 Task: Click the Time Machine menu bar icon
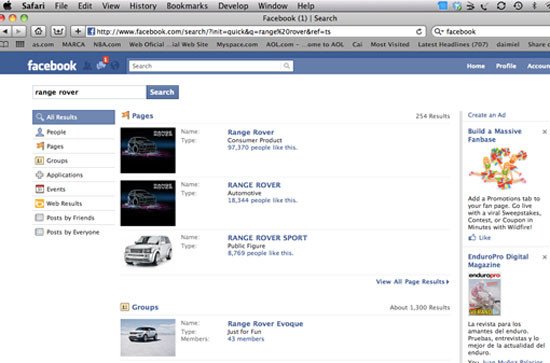click(518, 6)
